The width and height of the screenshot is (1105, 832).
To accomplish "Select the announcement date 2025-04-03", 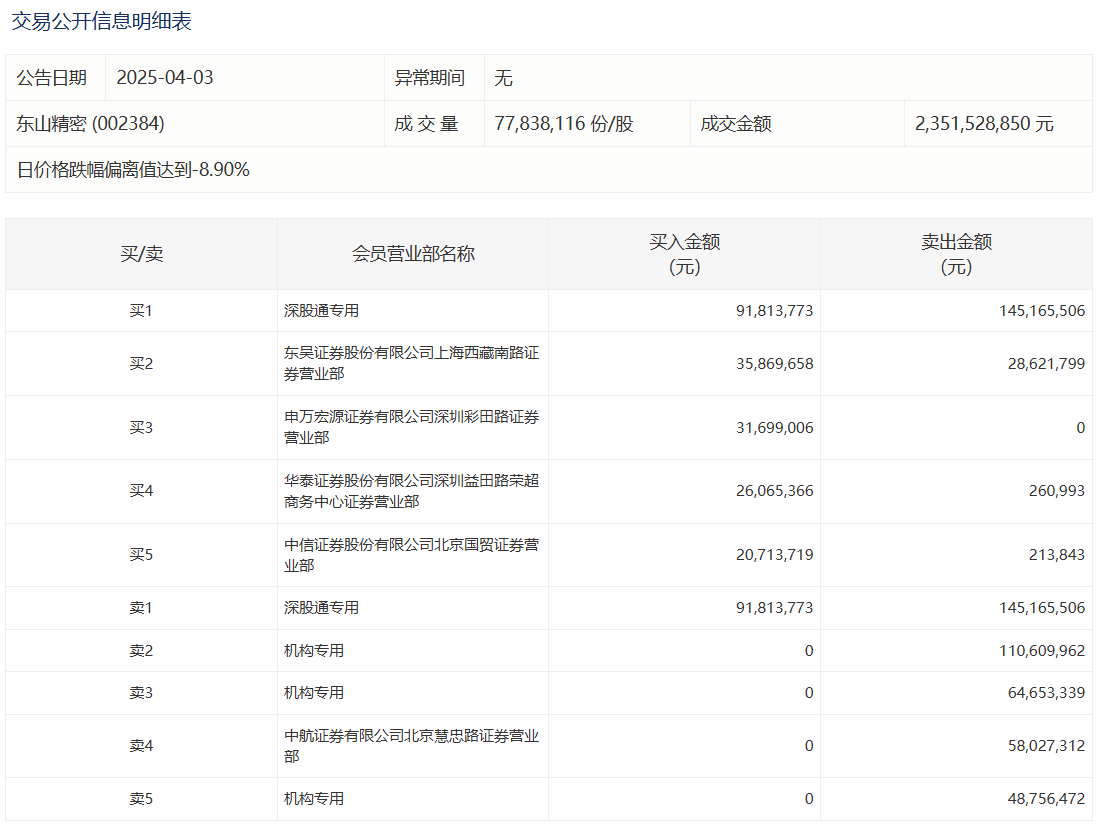I will (165, 78).
